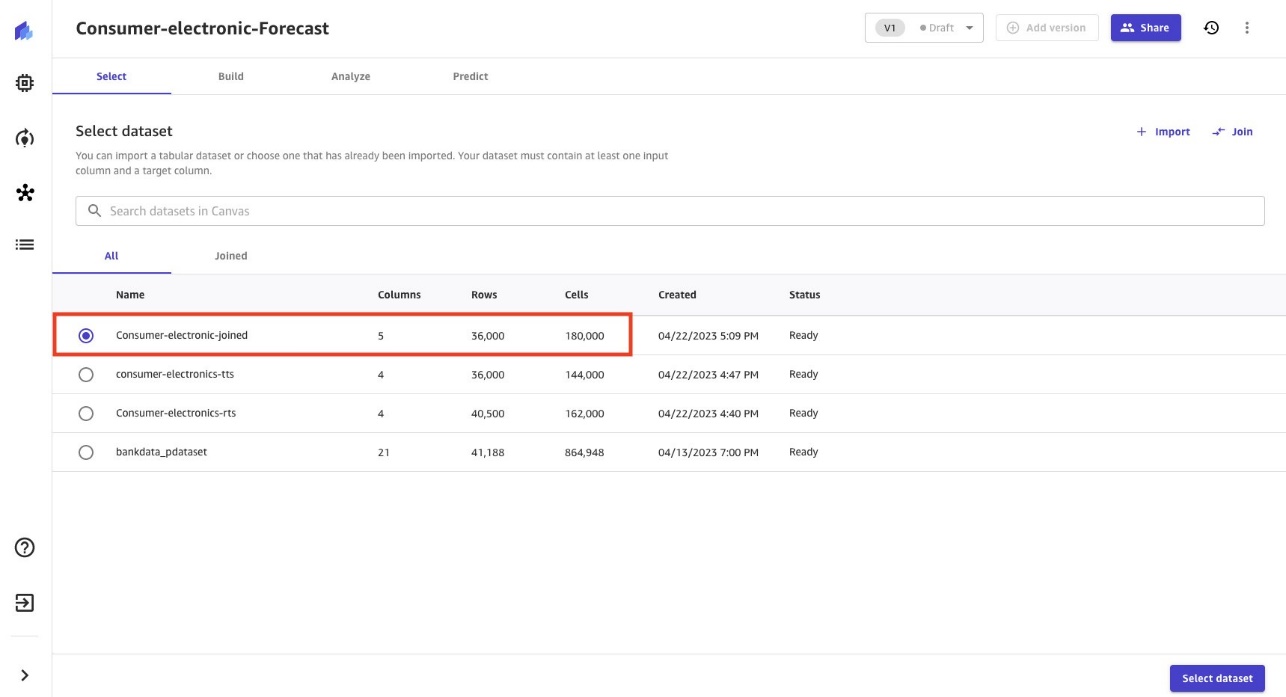
Task: Click the 04/13/2023 7:00 PM created date
Action: [x=708, y=452]
